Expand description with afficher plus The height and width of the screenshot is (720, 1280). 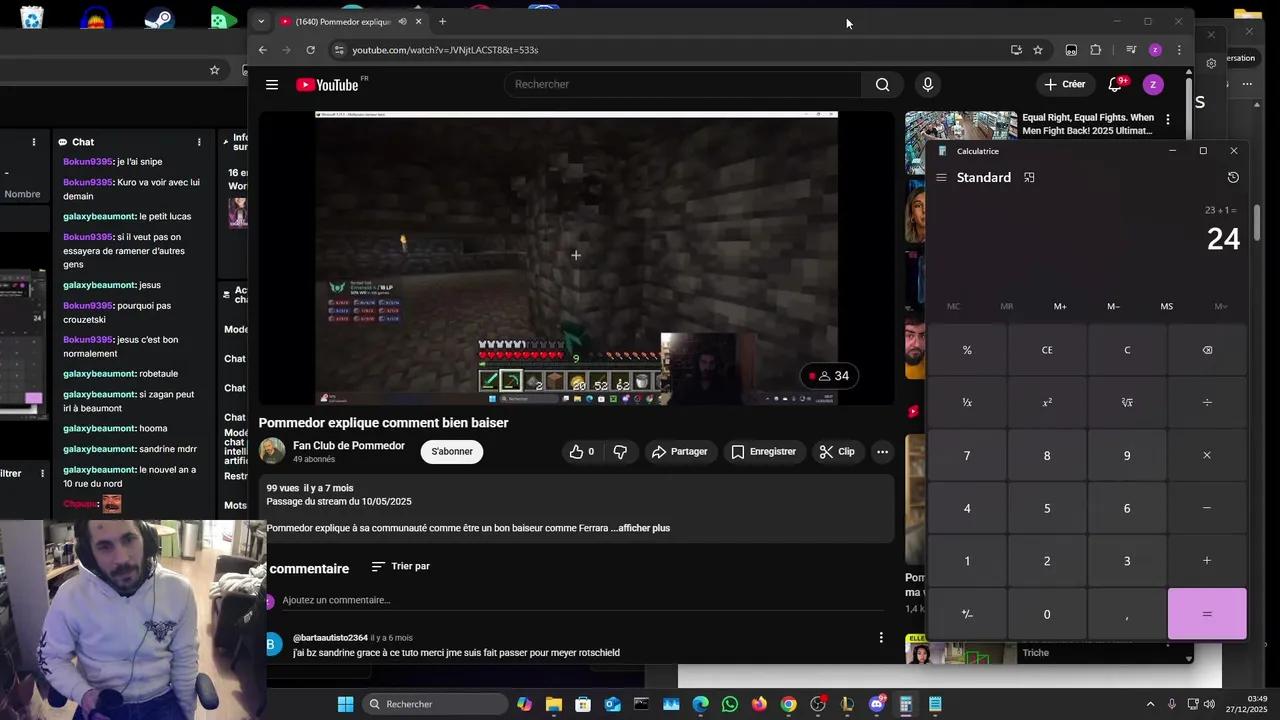(644, 528)
